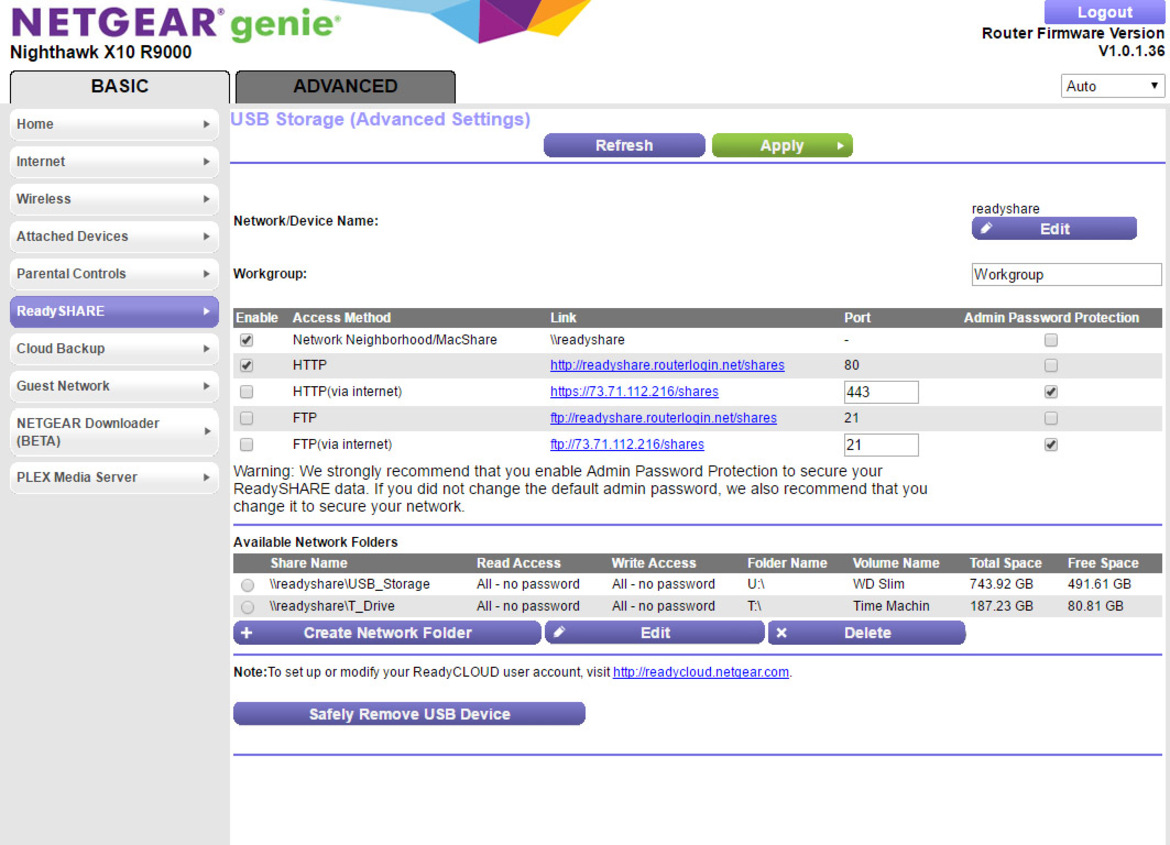The image size is (1170, 845).
Task: Delete the selected network folder
Action: click(866, 633)
